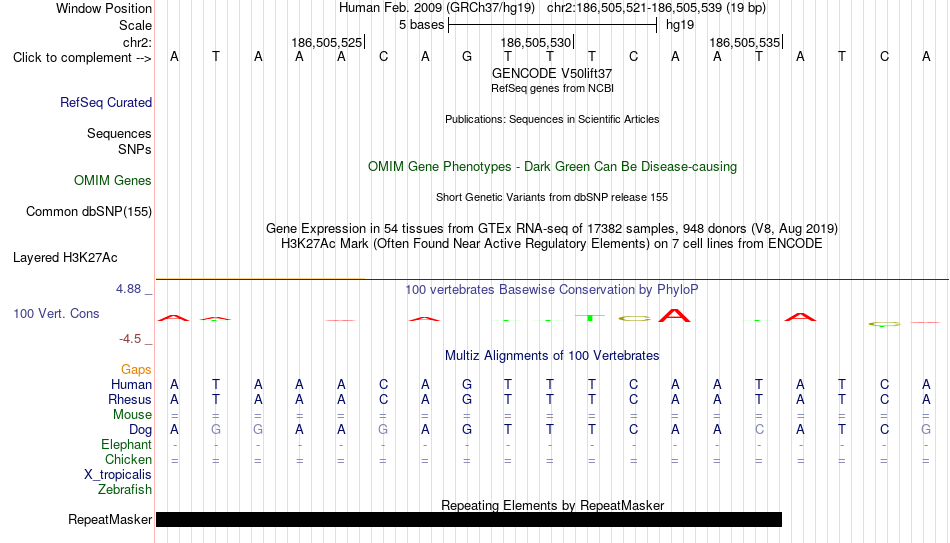Click the 'Click to complement' label
Viewport: 950px width, 543px height.
[x=82, y=58]
